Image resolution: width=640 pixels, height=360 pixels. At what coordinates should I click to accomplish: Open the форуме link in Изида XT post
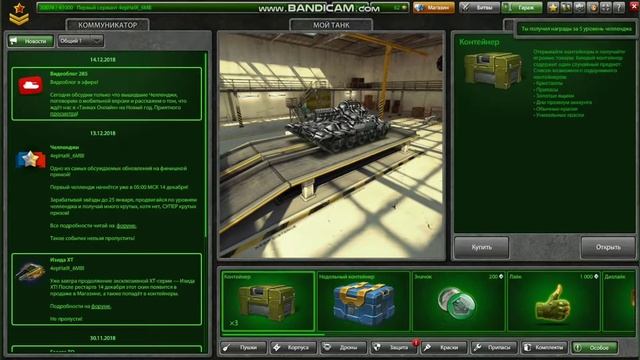coord(101,306)
